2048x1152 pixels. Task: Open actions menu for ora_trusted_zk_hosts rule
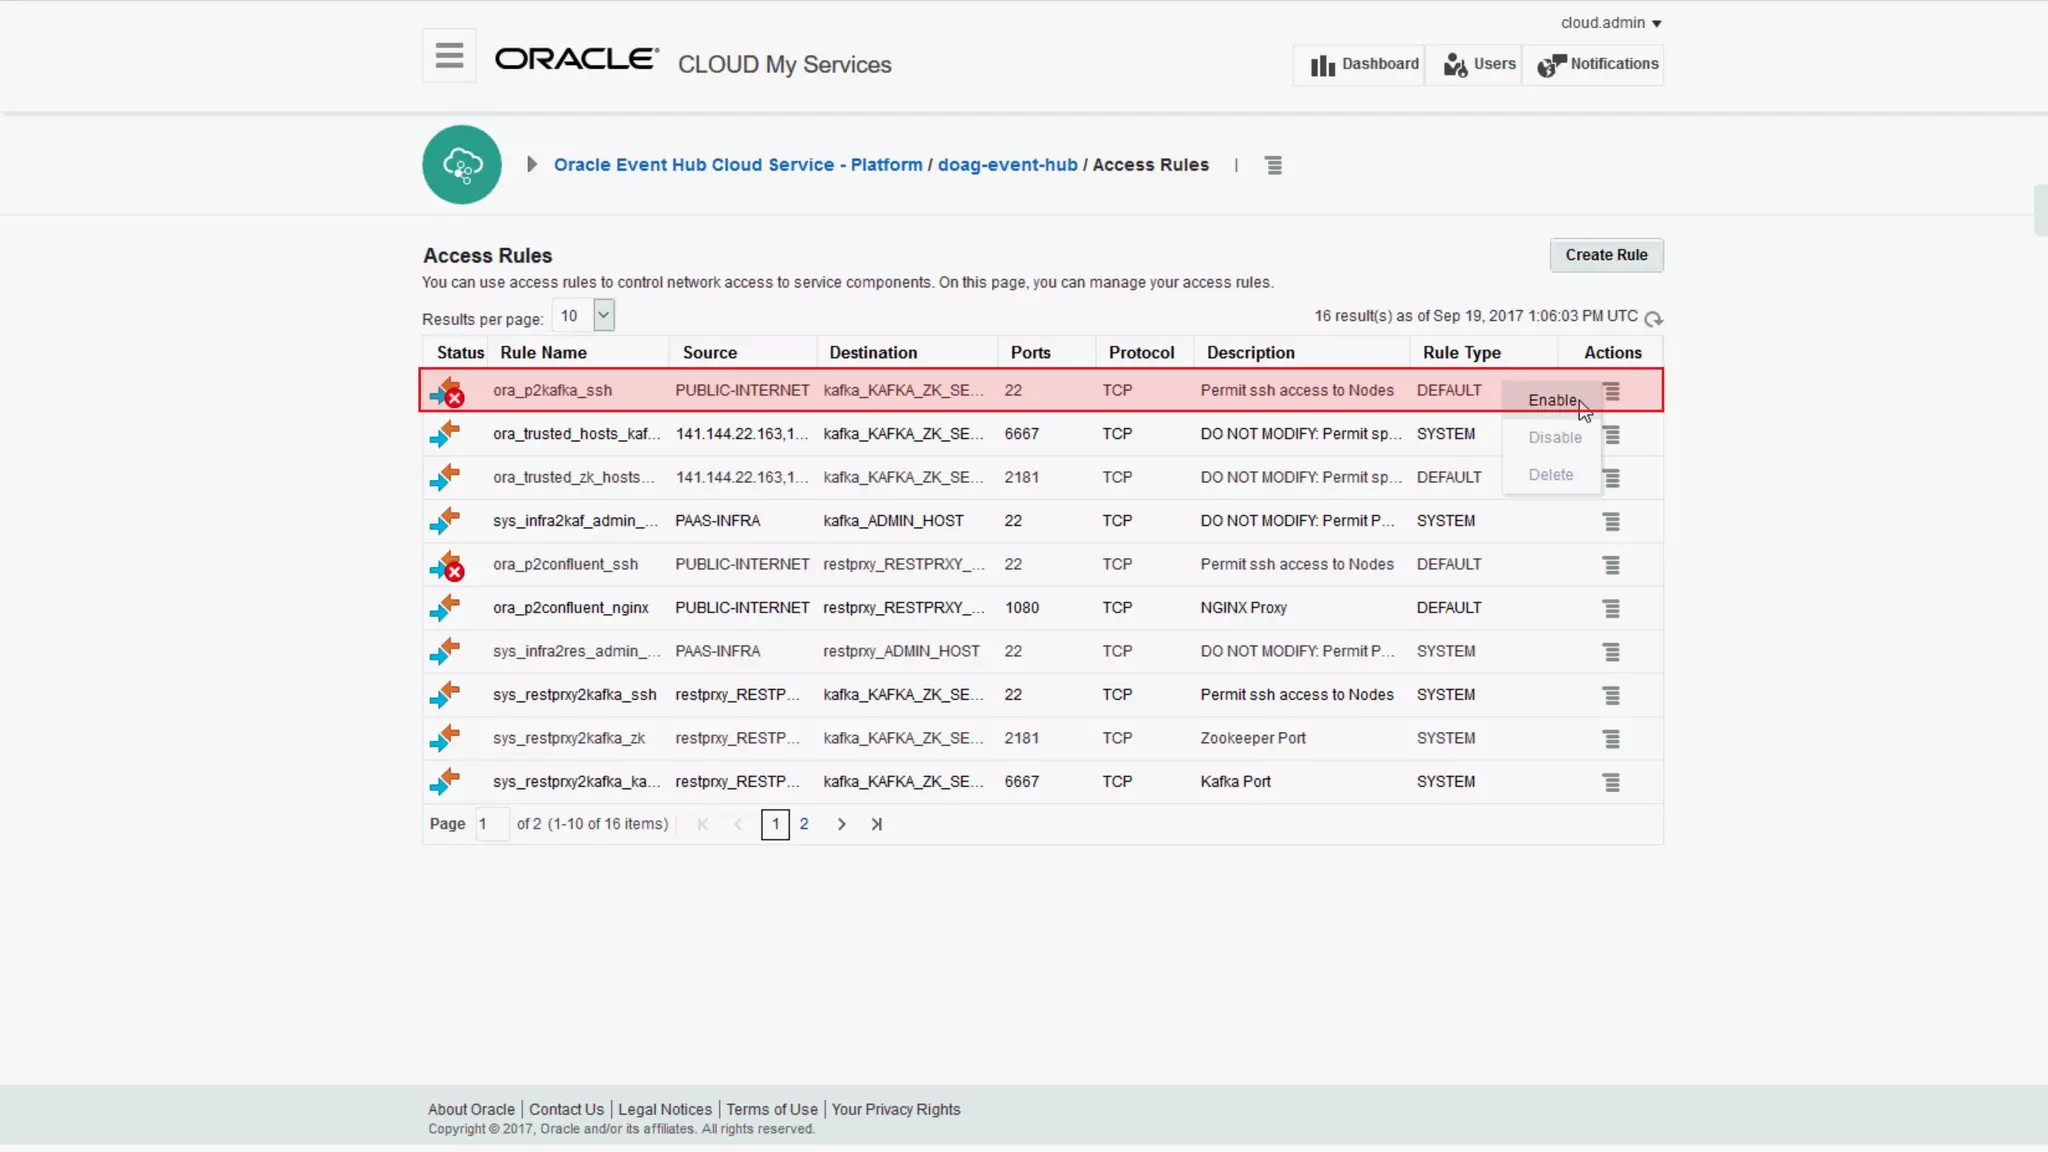pos(1611,478)
